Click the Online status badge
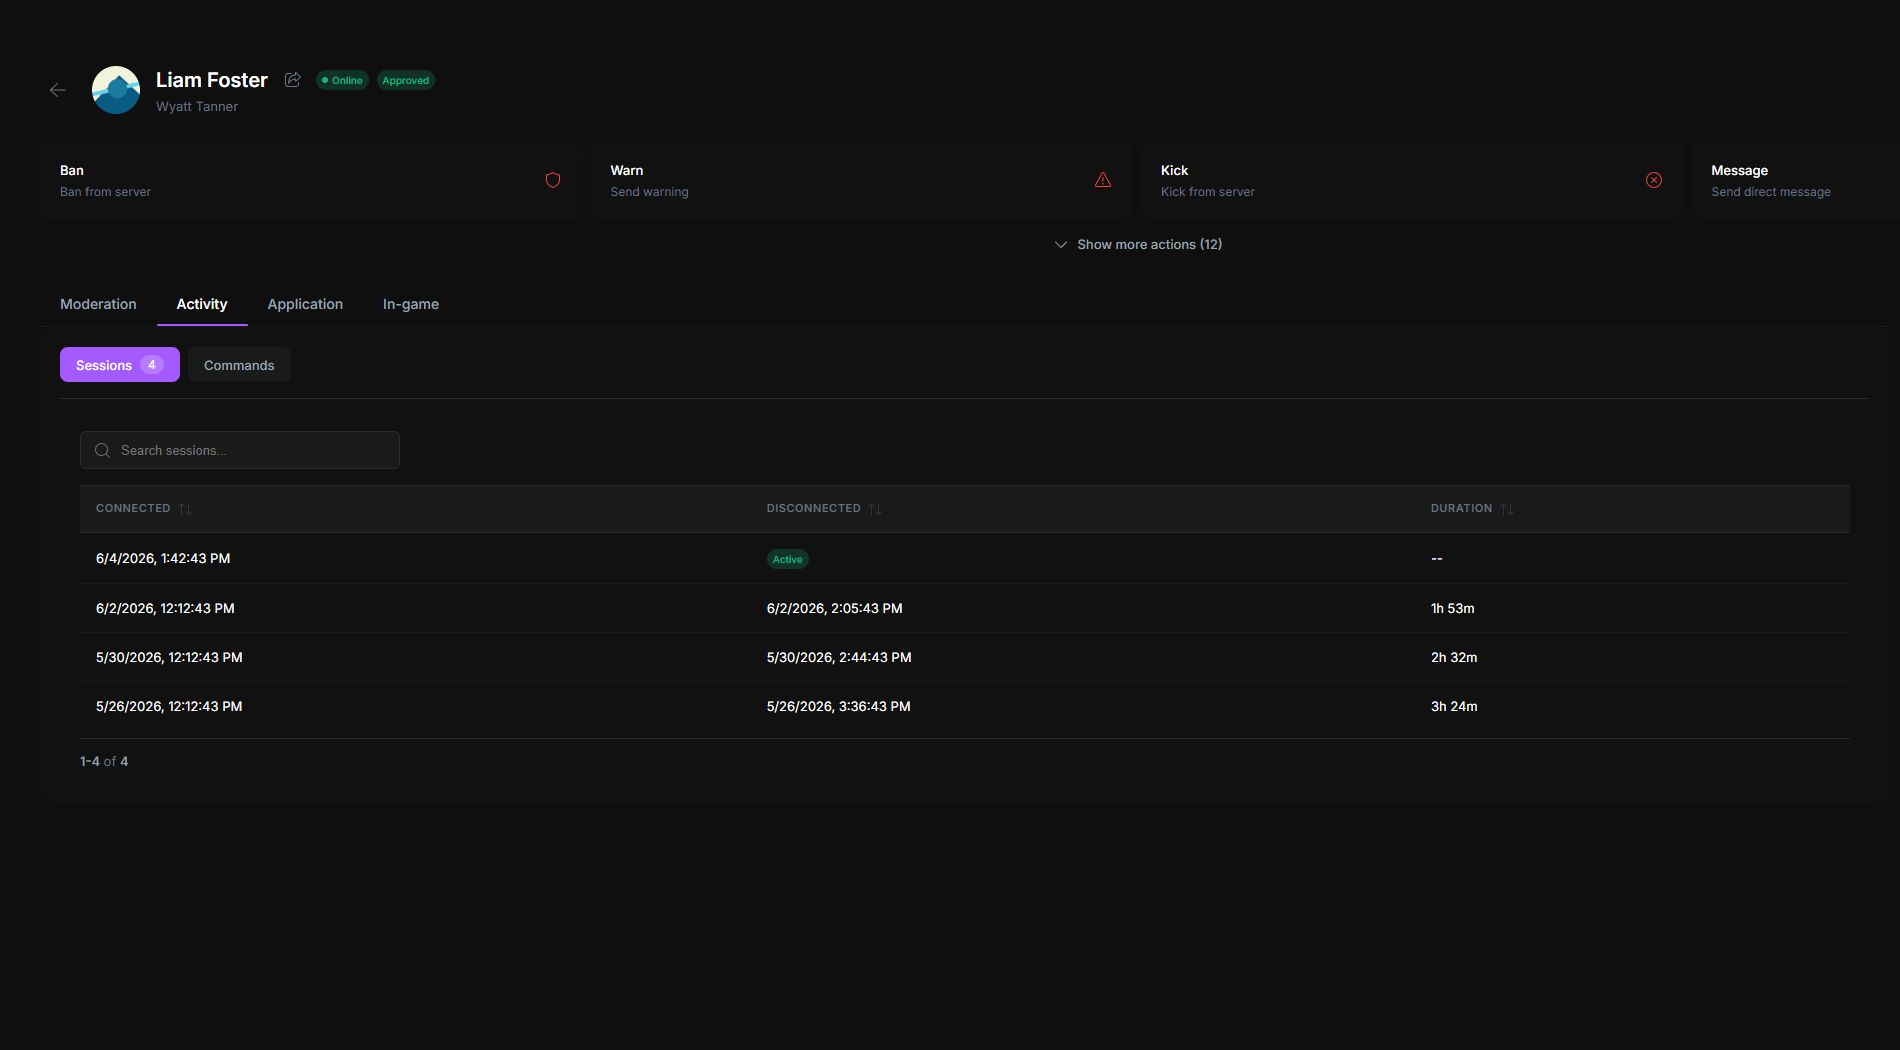This screenshot has width=1900, height=1050. tap(342, 80)
